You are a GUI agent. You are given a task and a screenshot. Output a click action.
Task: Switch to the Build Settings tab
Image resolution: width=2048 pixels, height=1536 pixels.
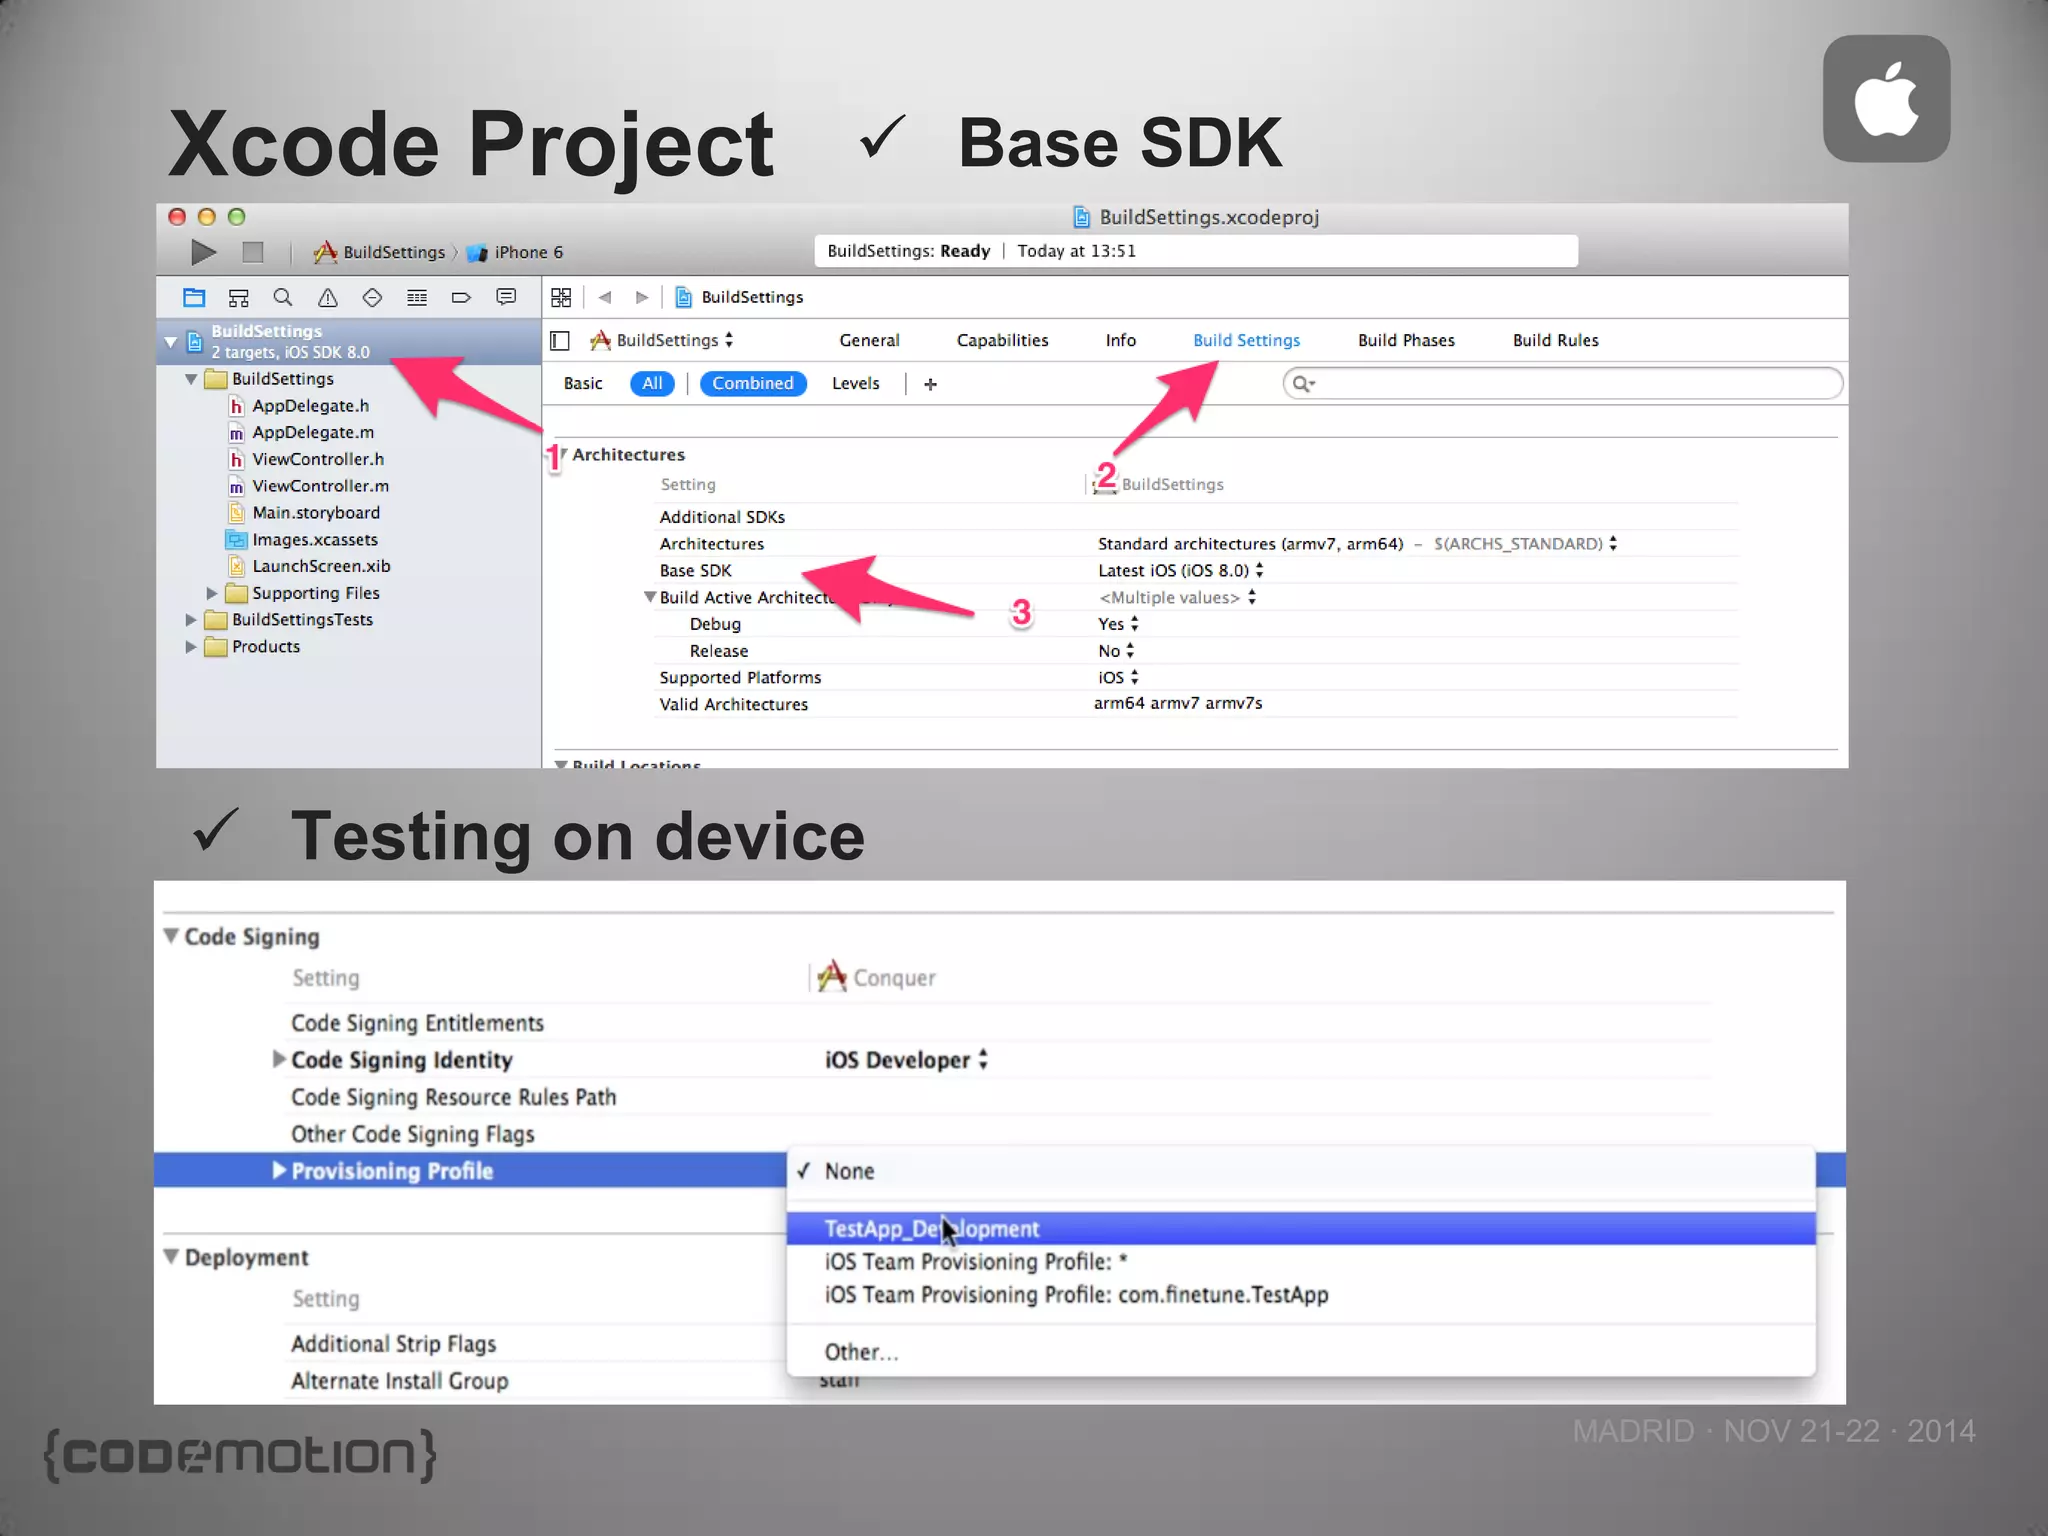pos(1246,340)
